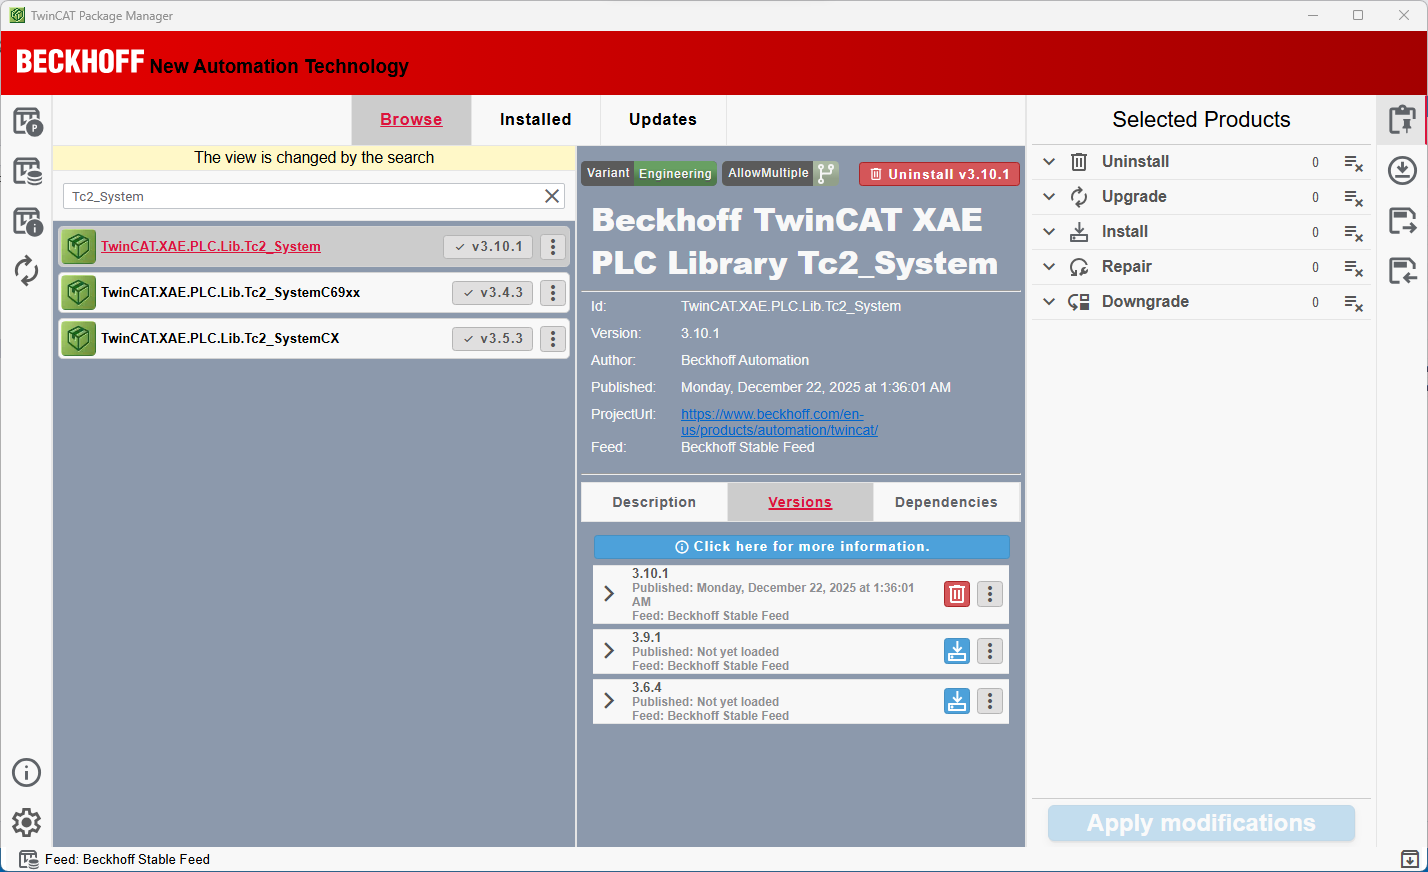Viewport: 1428px width, 872px height.
Task: Expand the Repair group
Action: [1049, 266]
